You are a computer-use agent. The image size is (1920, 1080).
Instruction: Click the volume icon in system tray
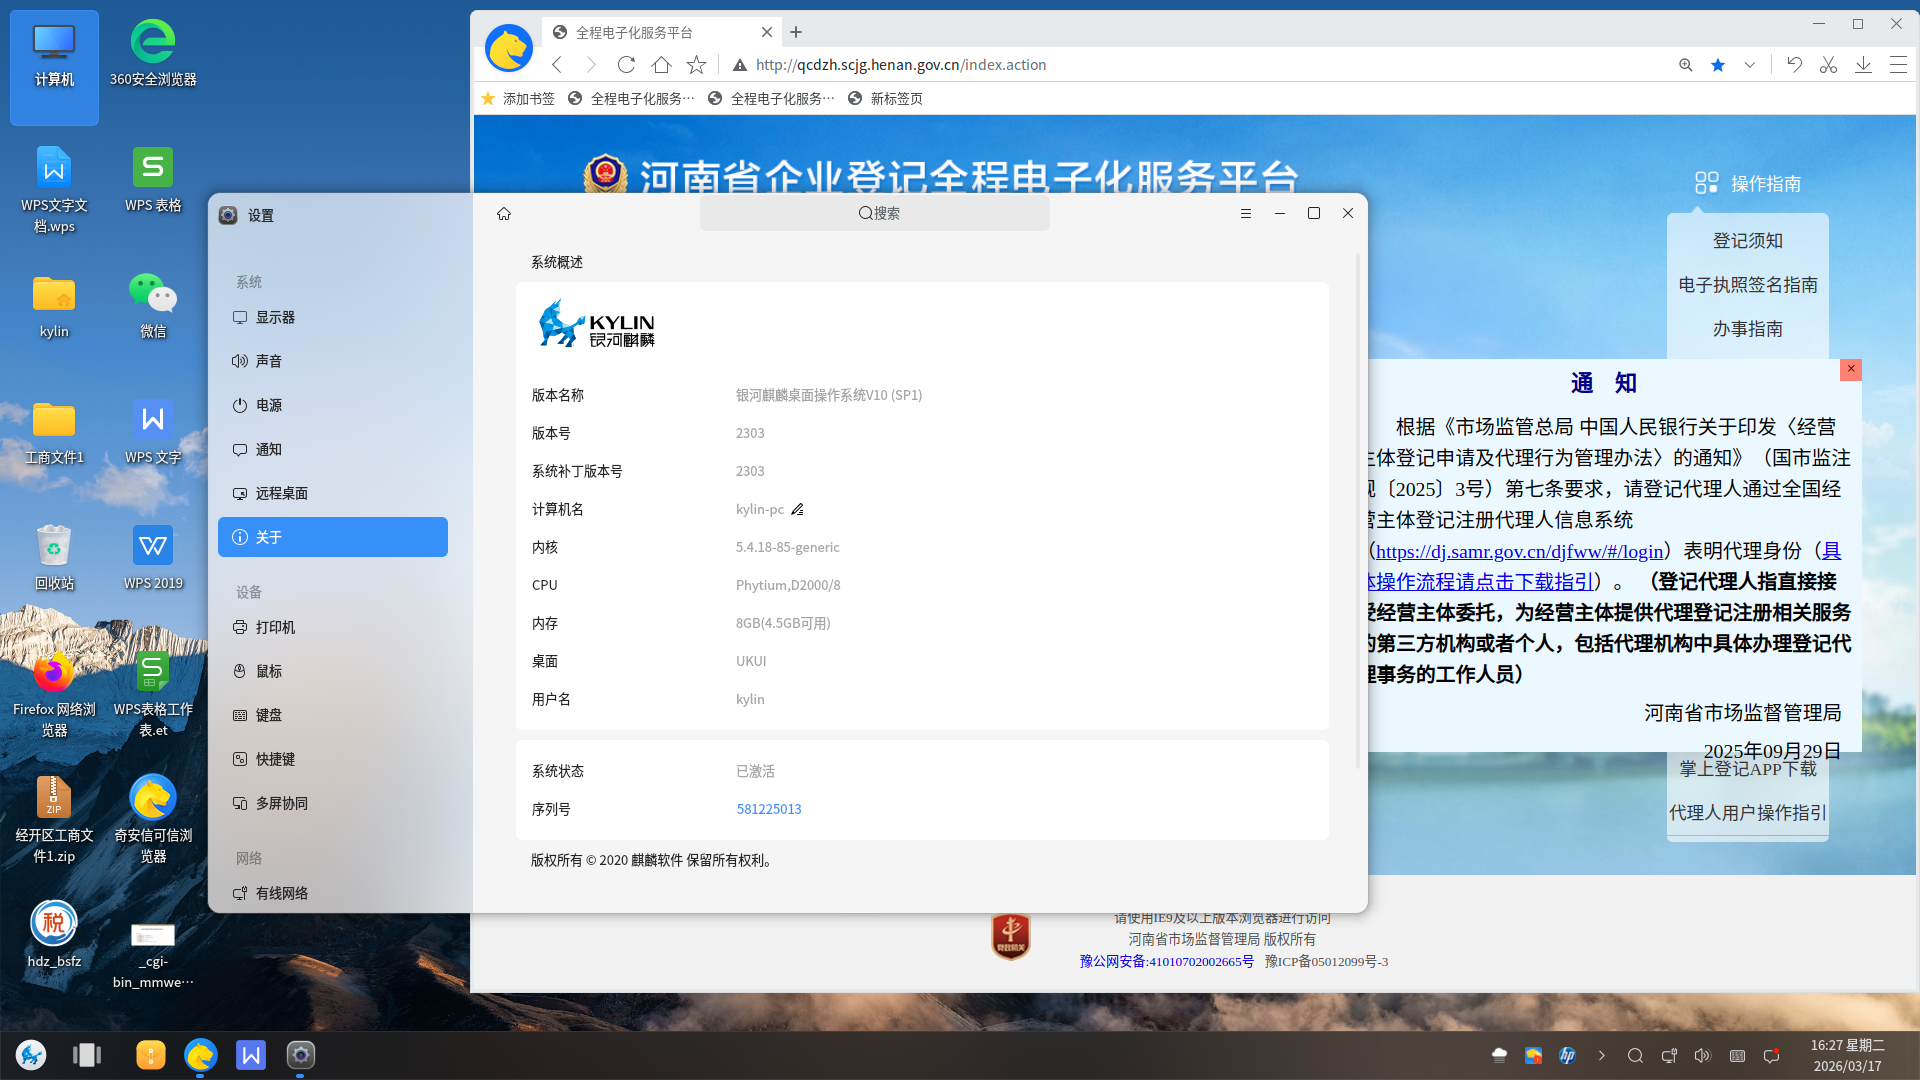click(x=1702, y=1056)
